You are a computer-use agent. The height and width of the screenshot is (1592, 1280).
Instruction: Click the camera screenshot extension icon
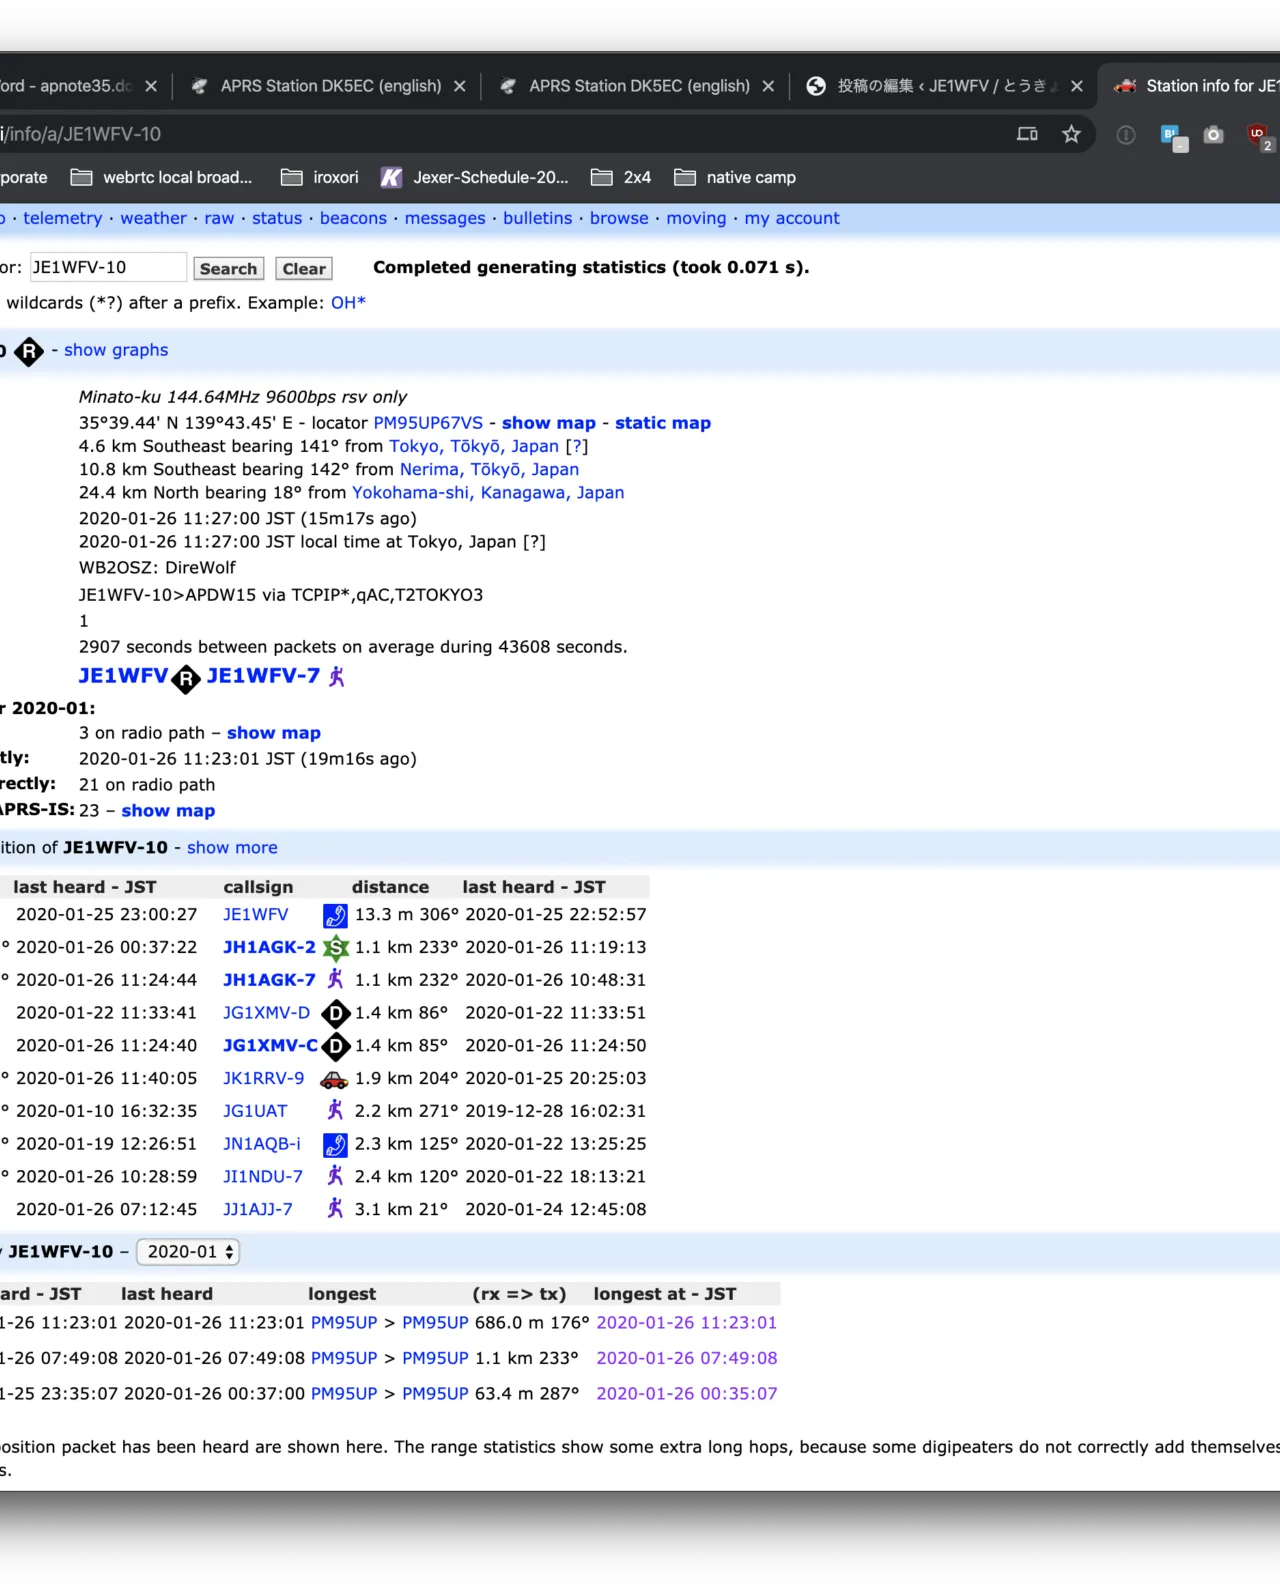click(x=1213, y=134)
